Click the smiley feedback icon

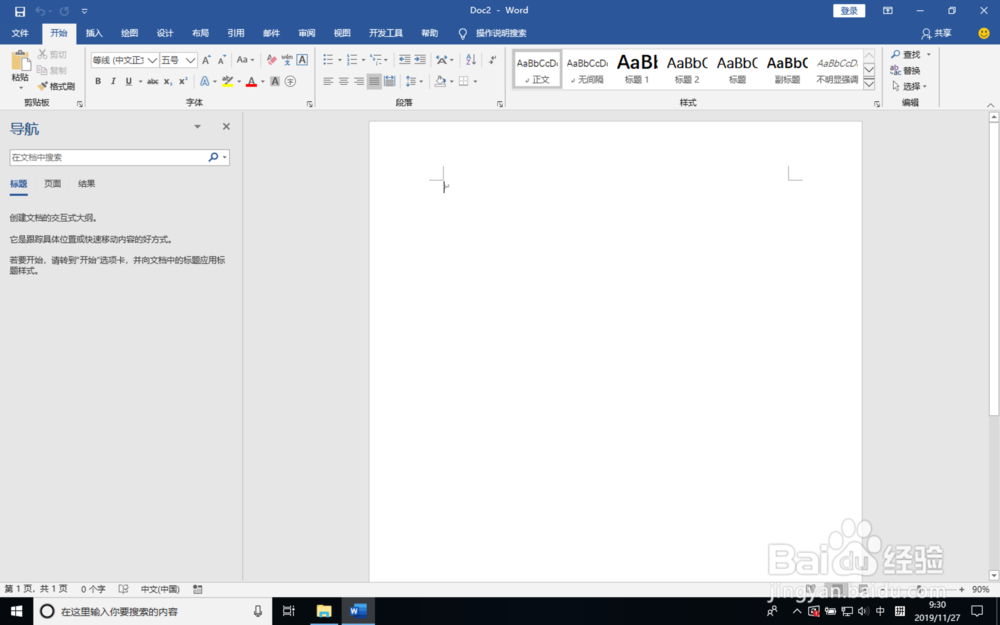pyautogui.click(x=984, y=33)
